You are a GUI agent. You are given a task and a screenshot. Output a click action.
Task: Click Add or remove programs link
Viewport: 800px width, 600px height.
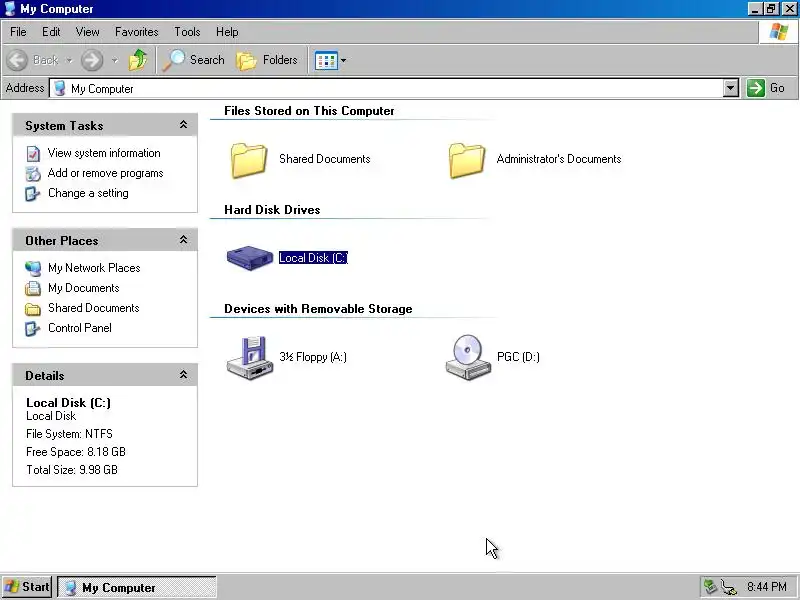pos(106,173)
